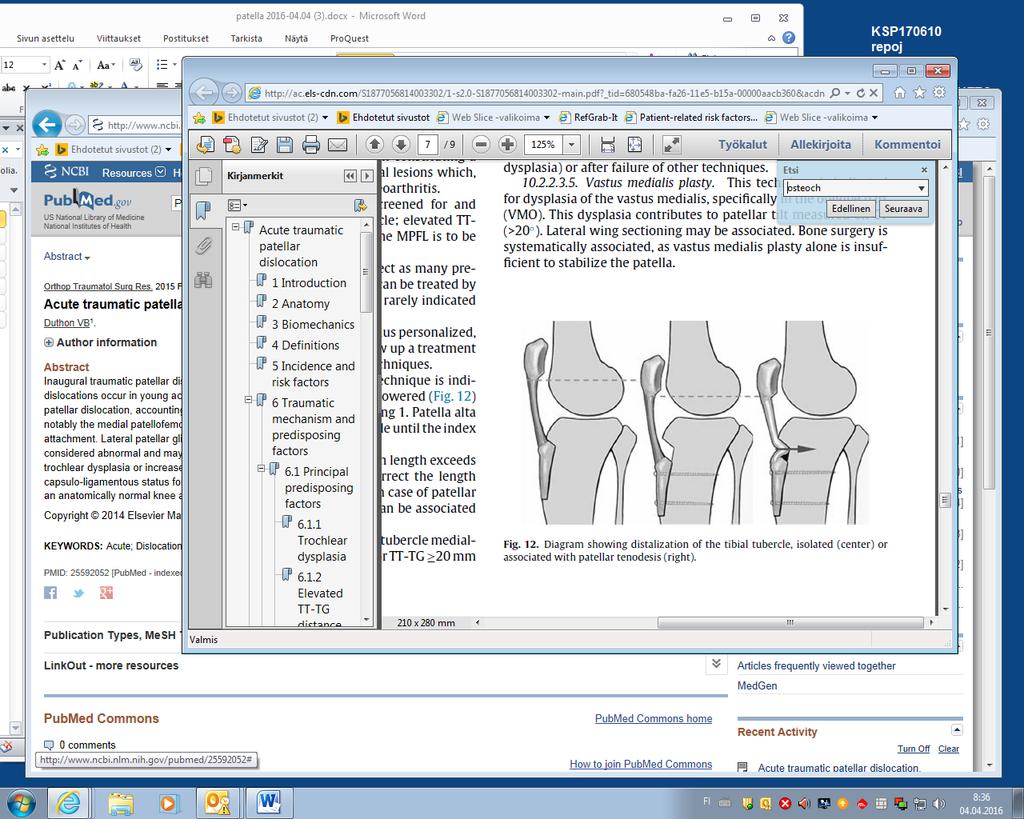
Task: Click the add-to-favorites-bar star icon
Action: [x=199, y=118]
